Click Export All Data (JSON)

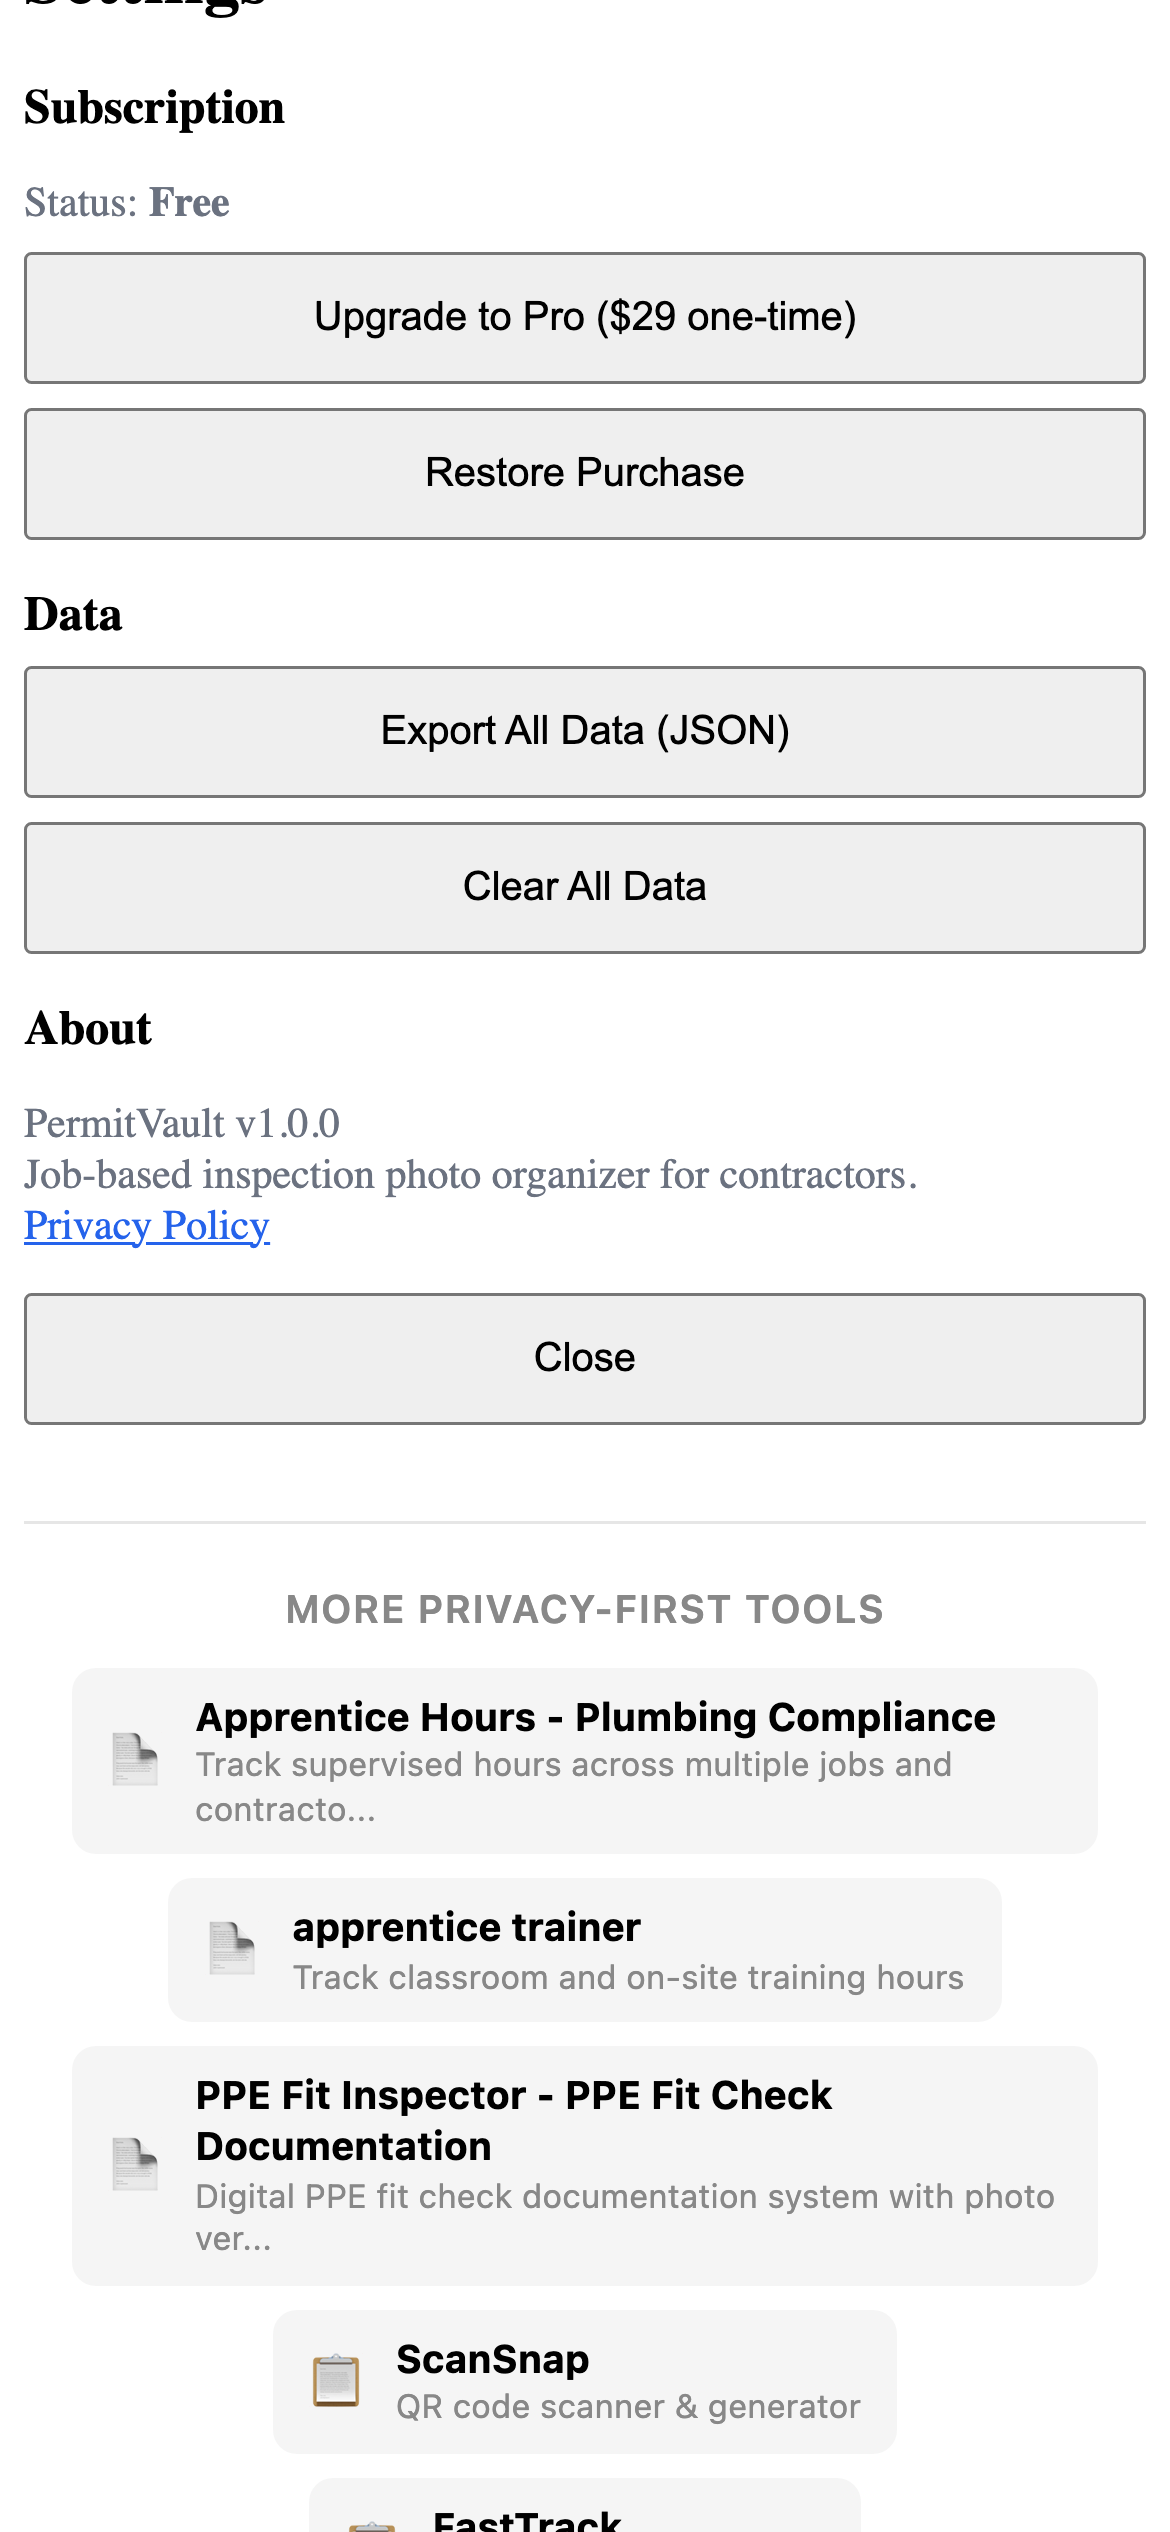tap(585, 731)
